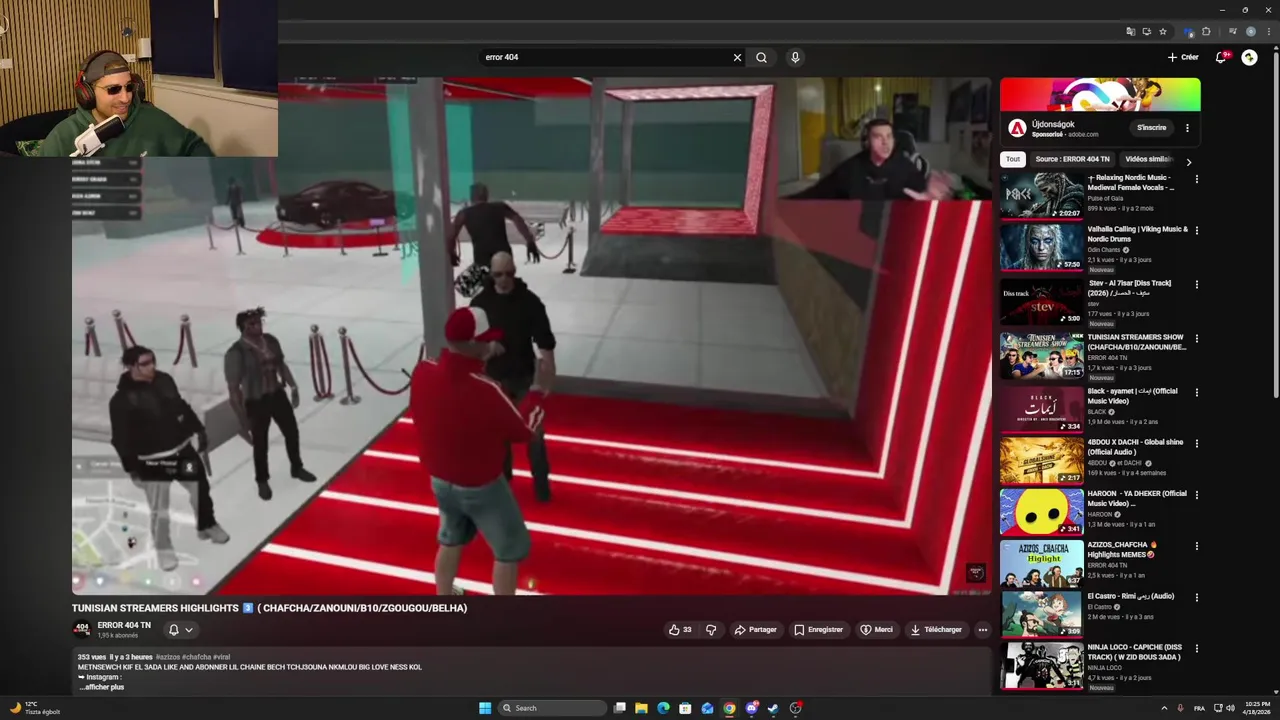
Task: Open AZIZOS_CHAFCHA Highlights MEMES thumbnail
Action: 1042,564
